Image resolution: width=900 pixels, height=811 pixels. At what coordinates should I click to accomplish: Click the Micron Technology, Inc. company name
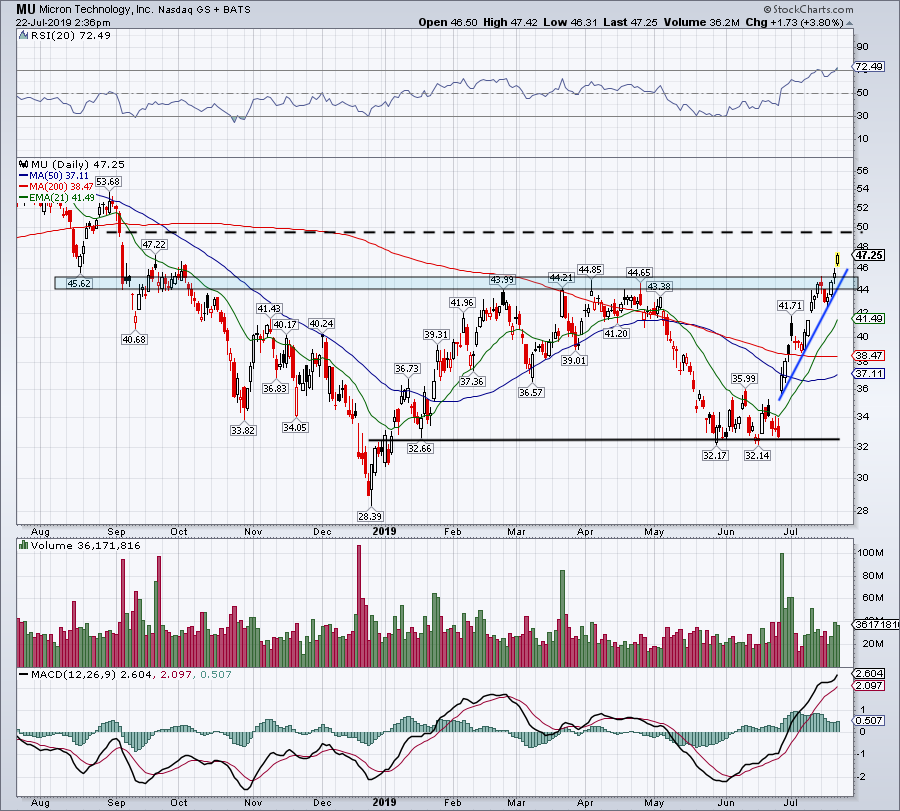point(96,10)
